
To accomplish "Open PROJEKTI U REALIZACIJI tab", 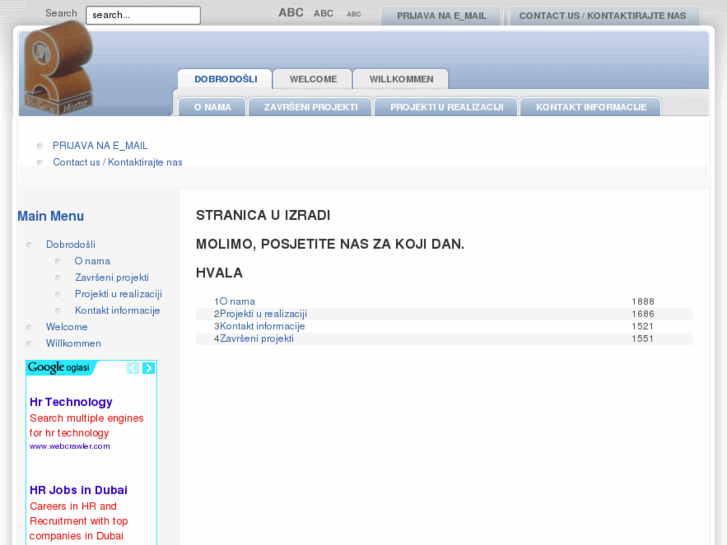I will coord(446,107).
